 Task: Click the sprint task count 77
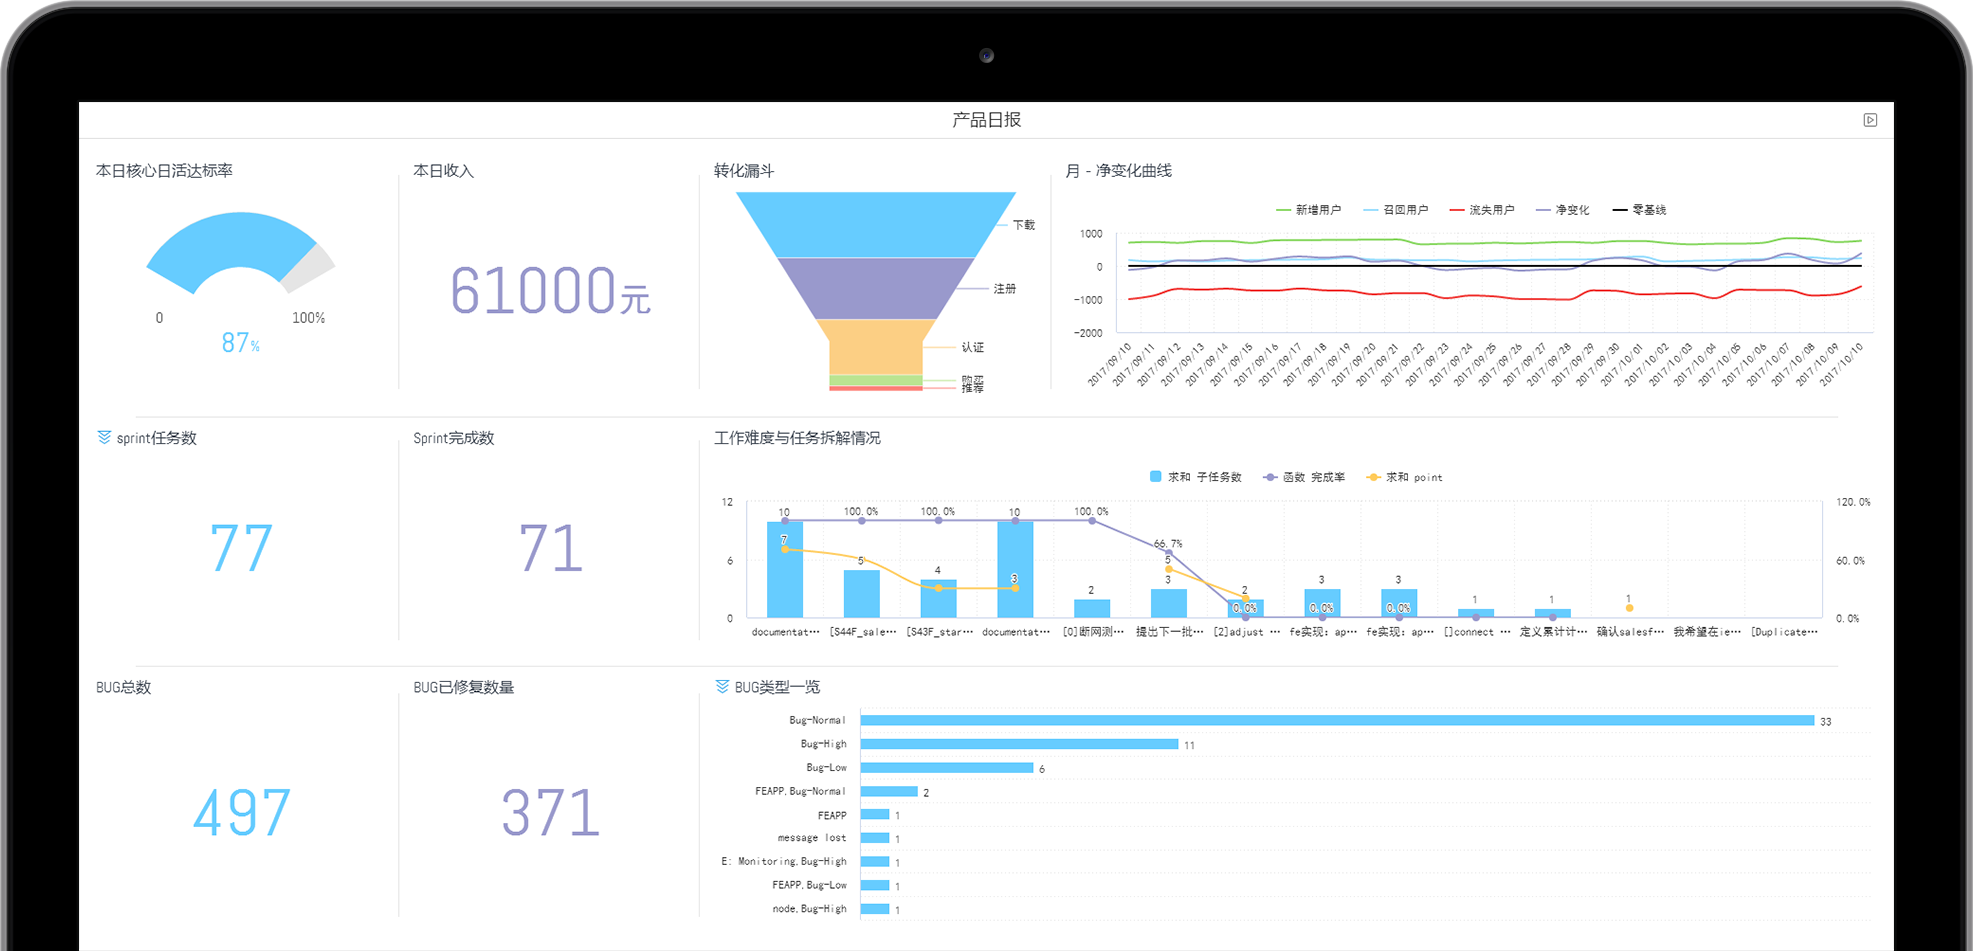[x=241, y=548]
